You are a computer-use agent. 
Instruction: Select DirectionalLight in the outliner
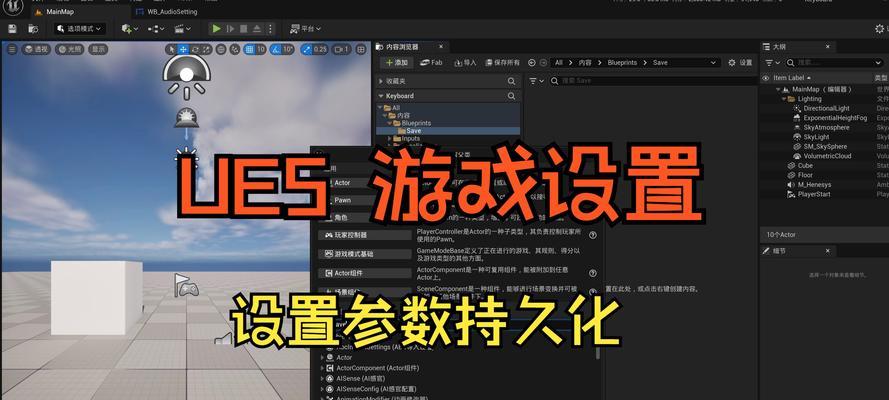[x=826, y=108]
